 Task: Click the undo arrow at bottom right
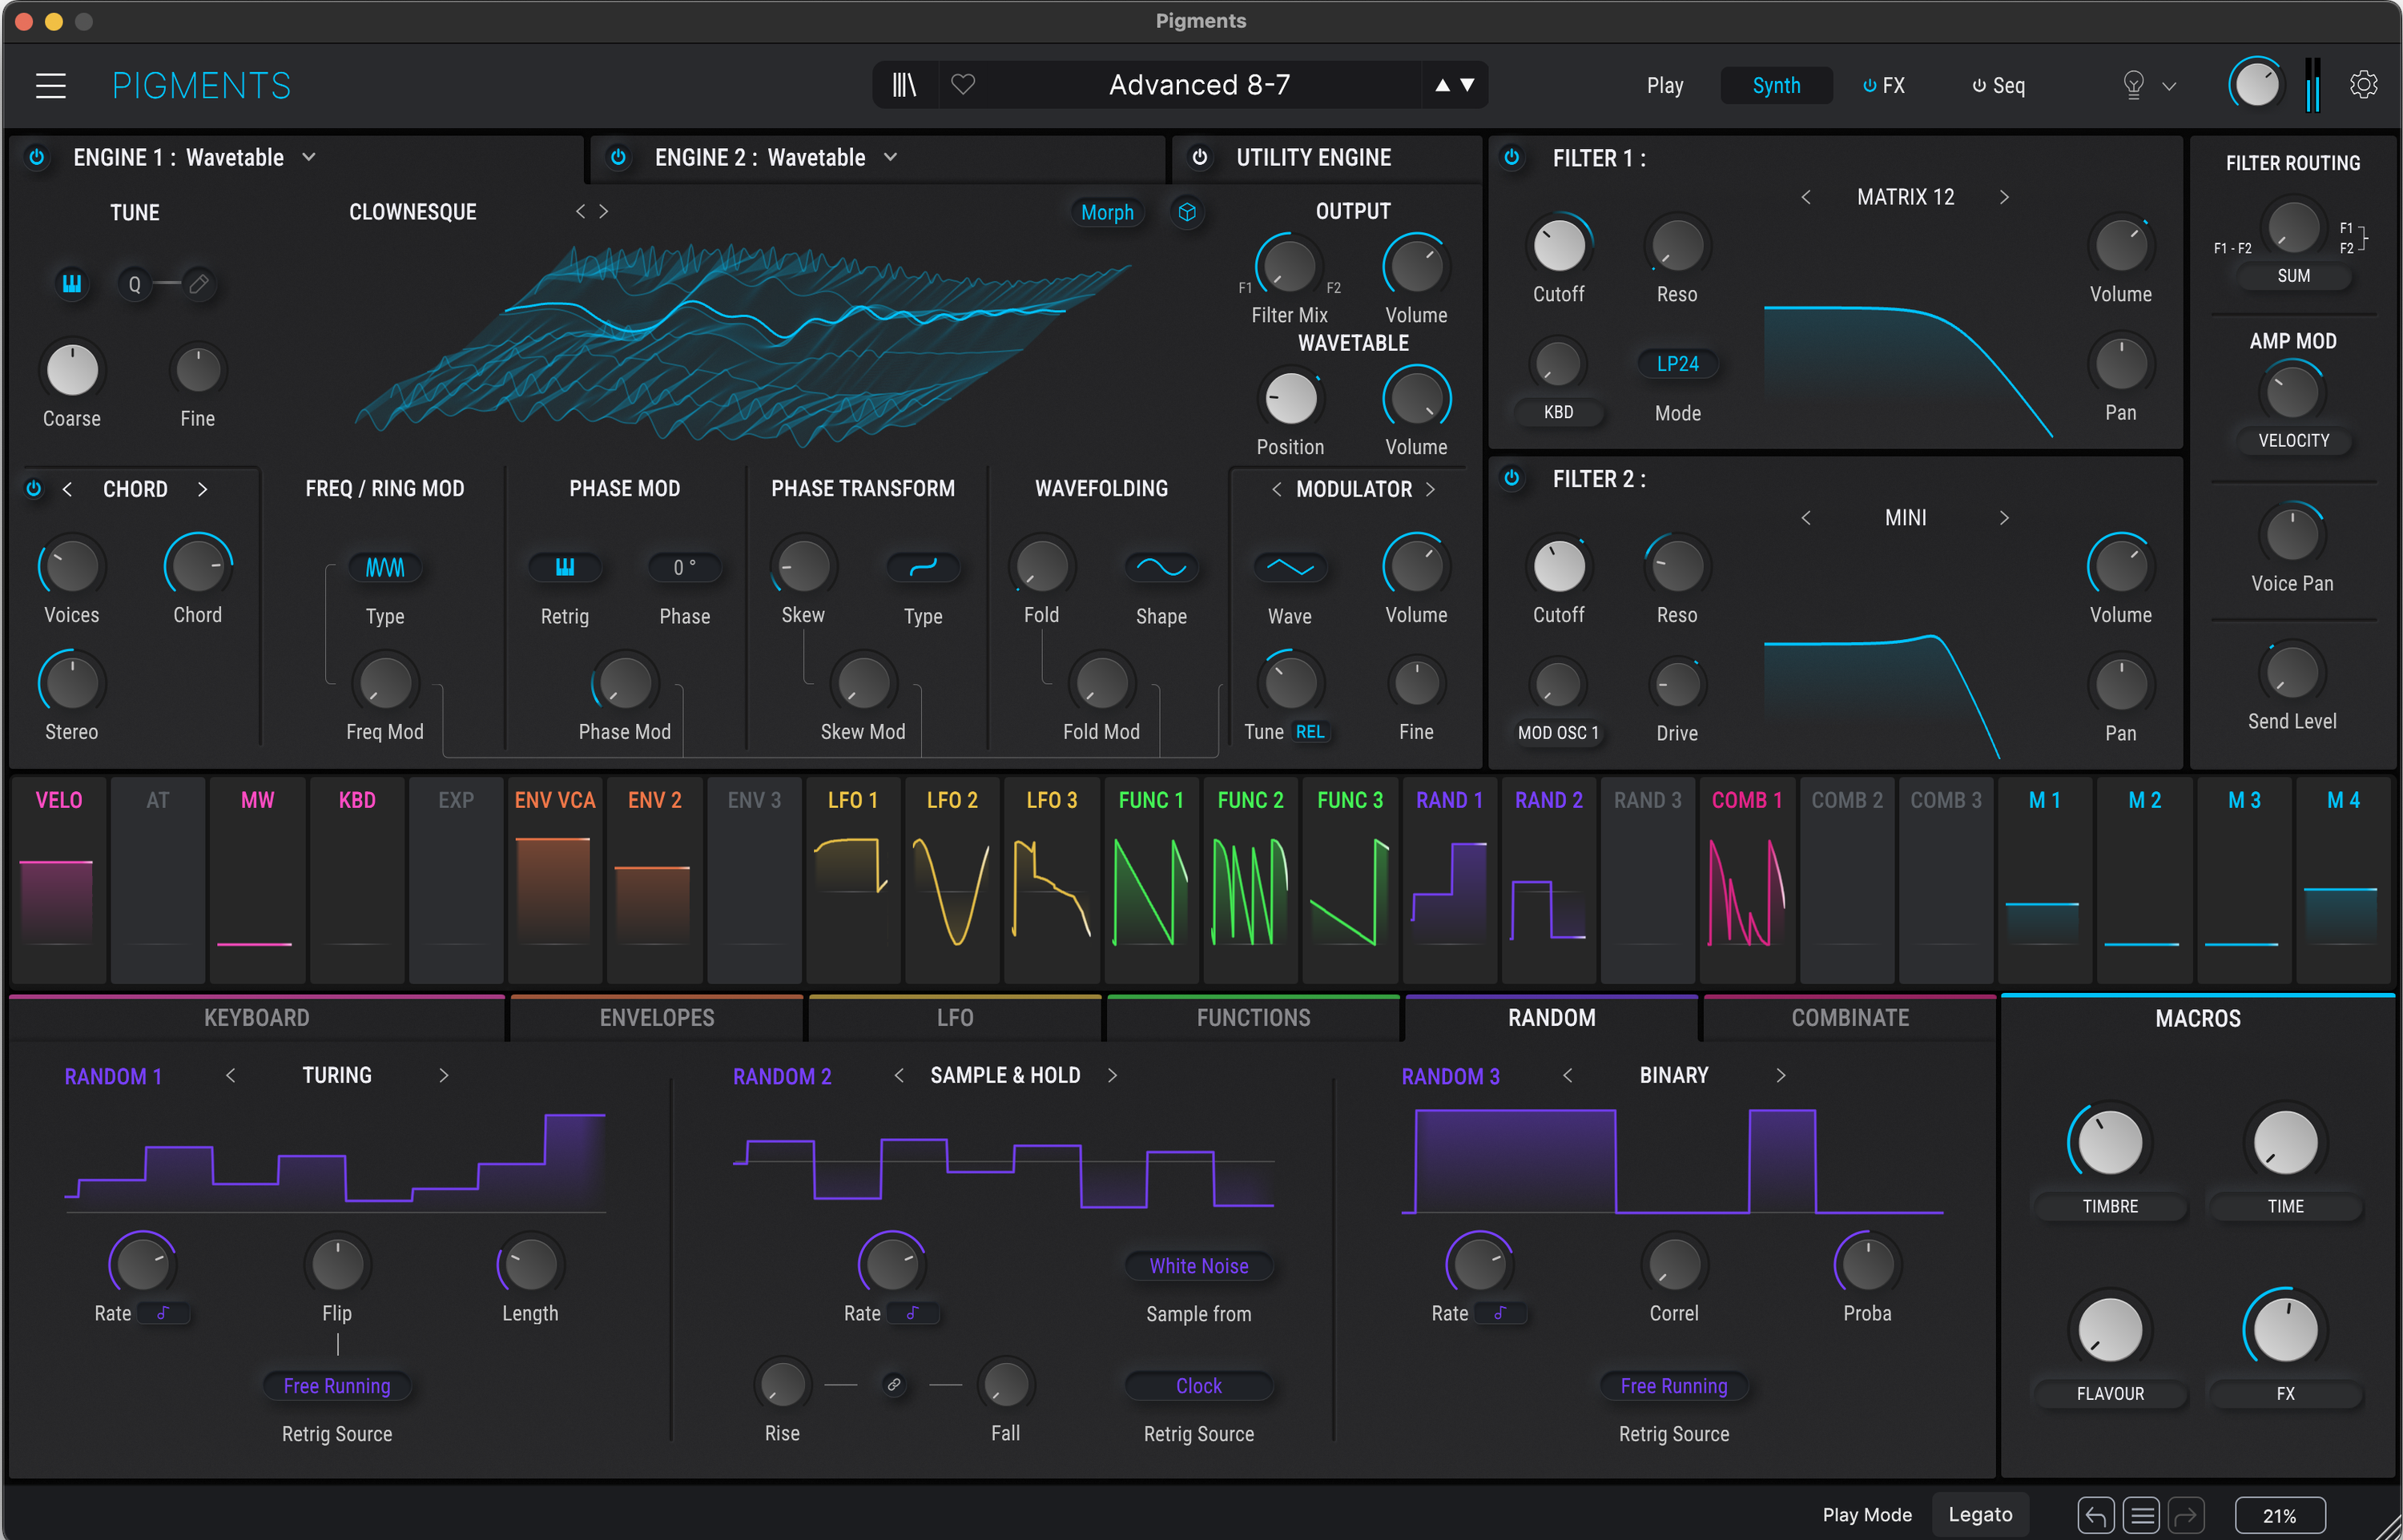pyautogui.click(x=2097, y=1514)
